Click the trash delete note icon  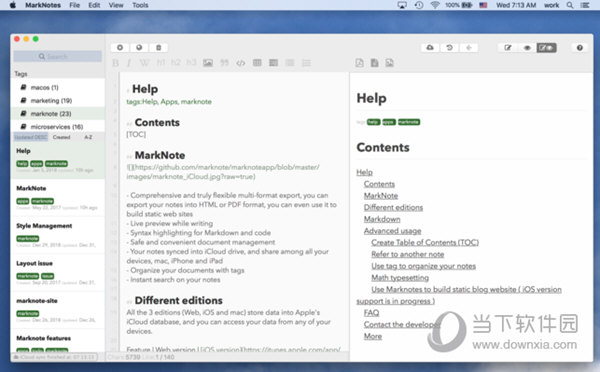158,47
